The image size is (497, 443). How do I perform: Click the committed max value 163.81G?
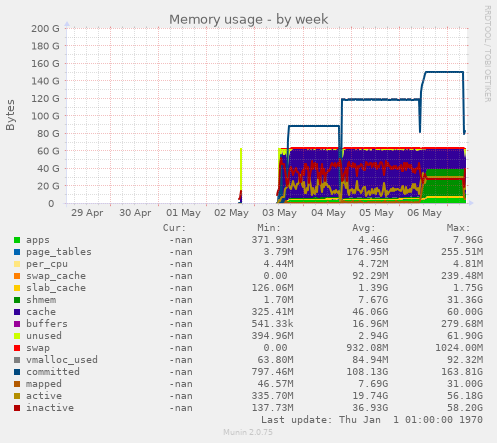pyautogui.click(x=462, y=372)
